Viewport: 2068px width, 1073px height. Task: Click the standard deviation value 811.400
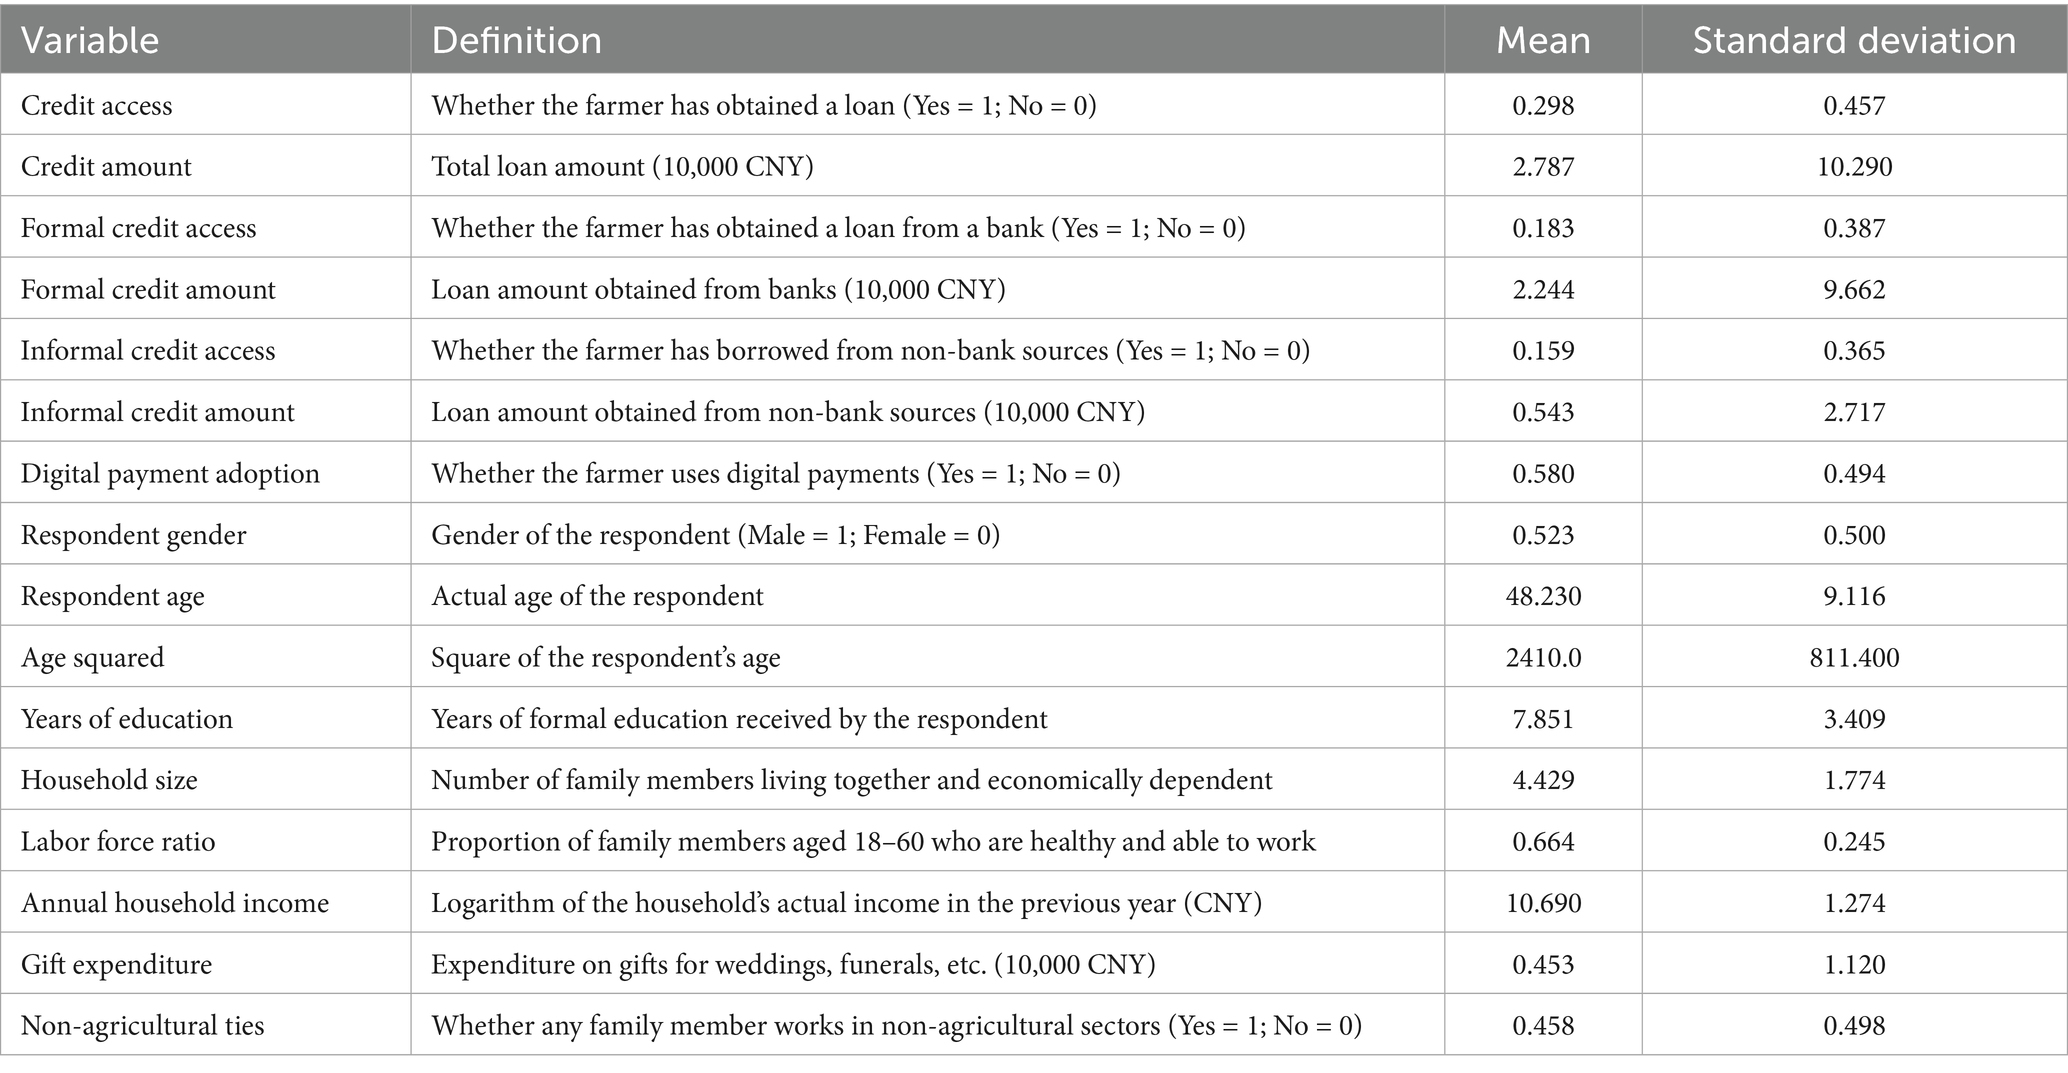[x=1854, y=657]
